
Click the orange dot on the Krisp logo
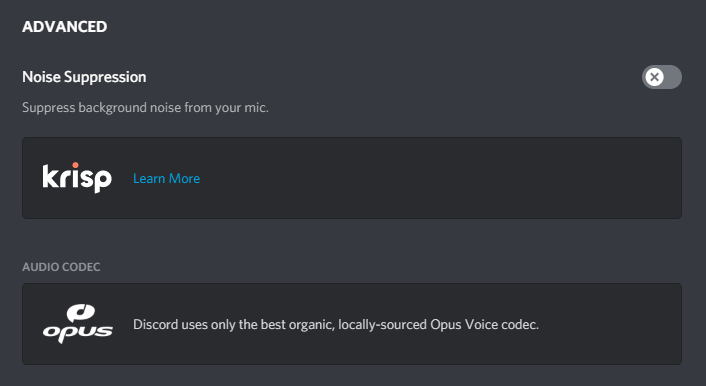tap(75, 165)
